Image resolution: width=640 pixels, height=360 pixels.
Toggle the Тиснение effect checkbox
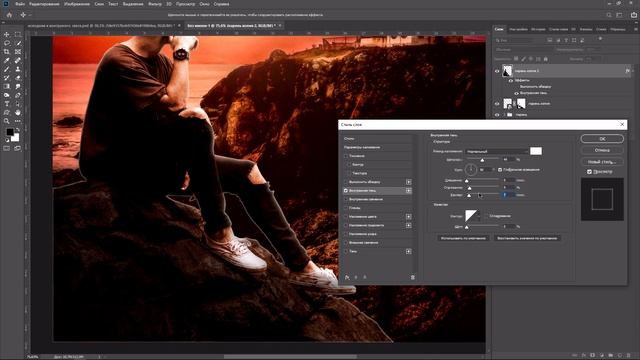point(346,156)
